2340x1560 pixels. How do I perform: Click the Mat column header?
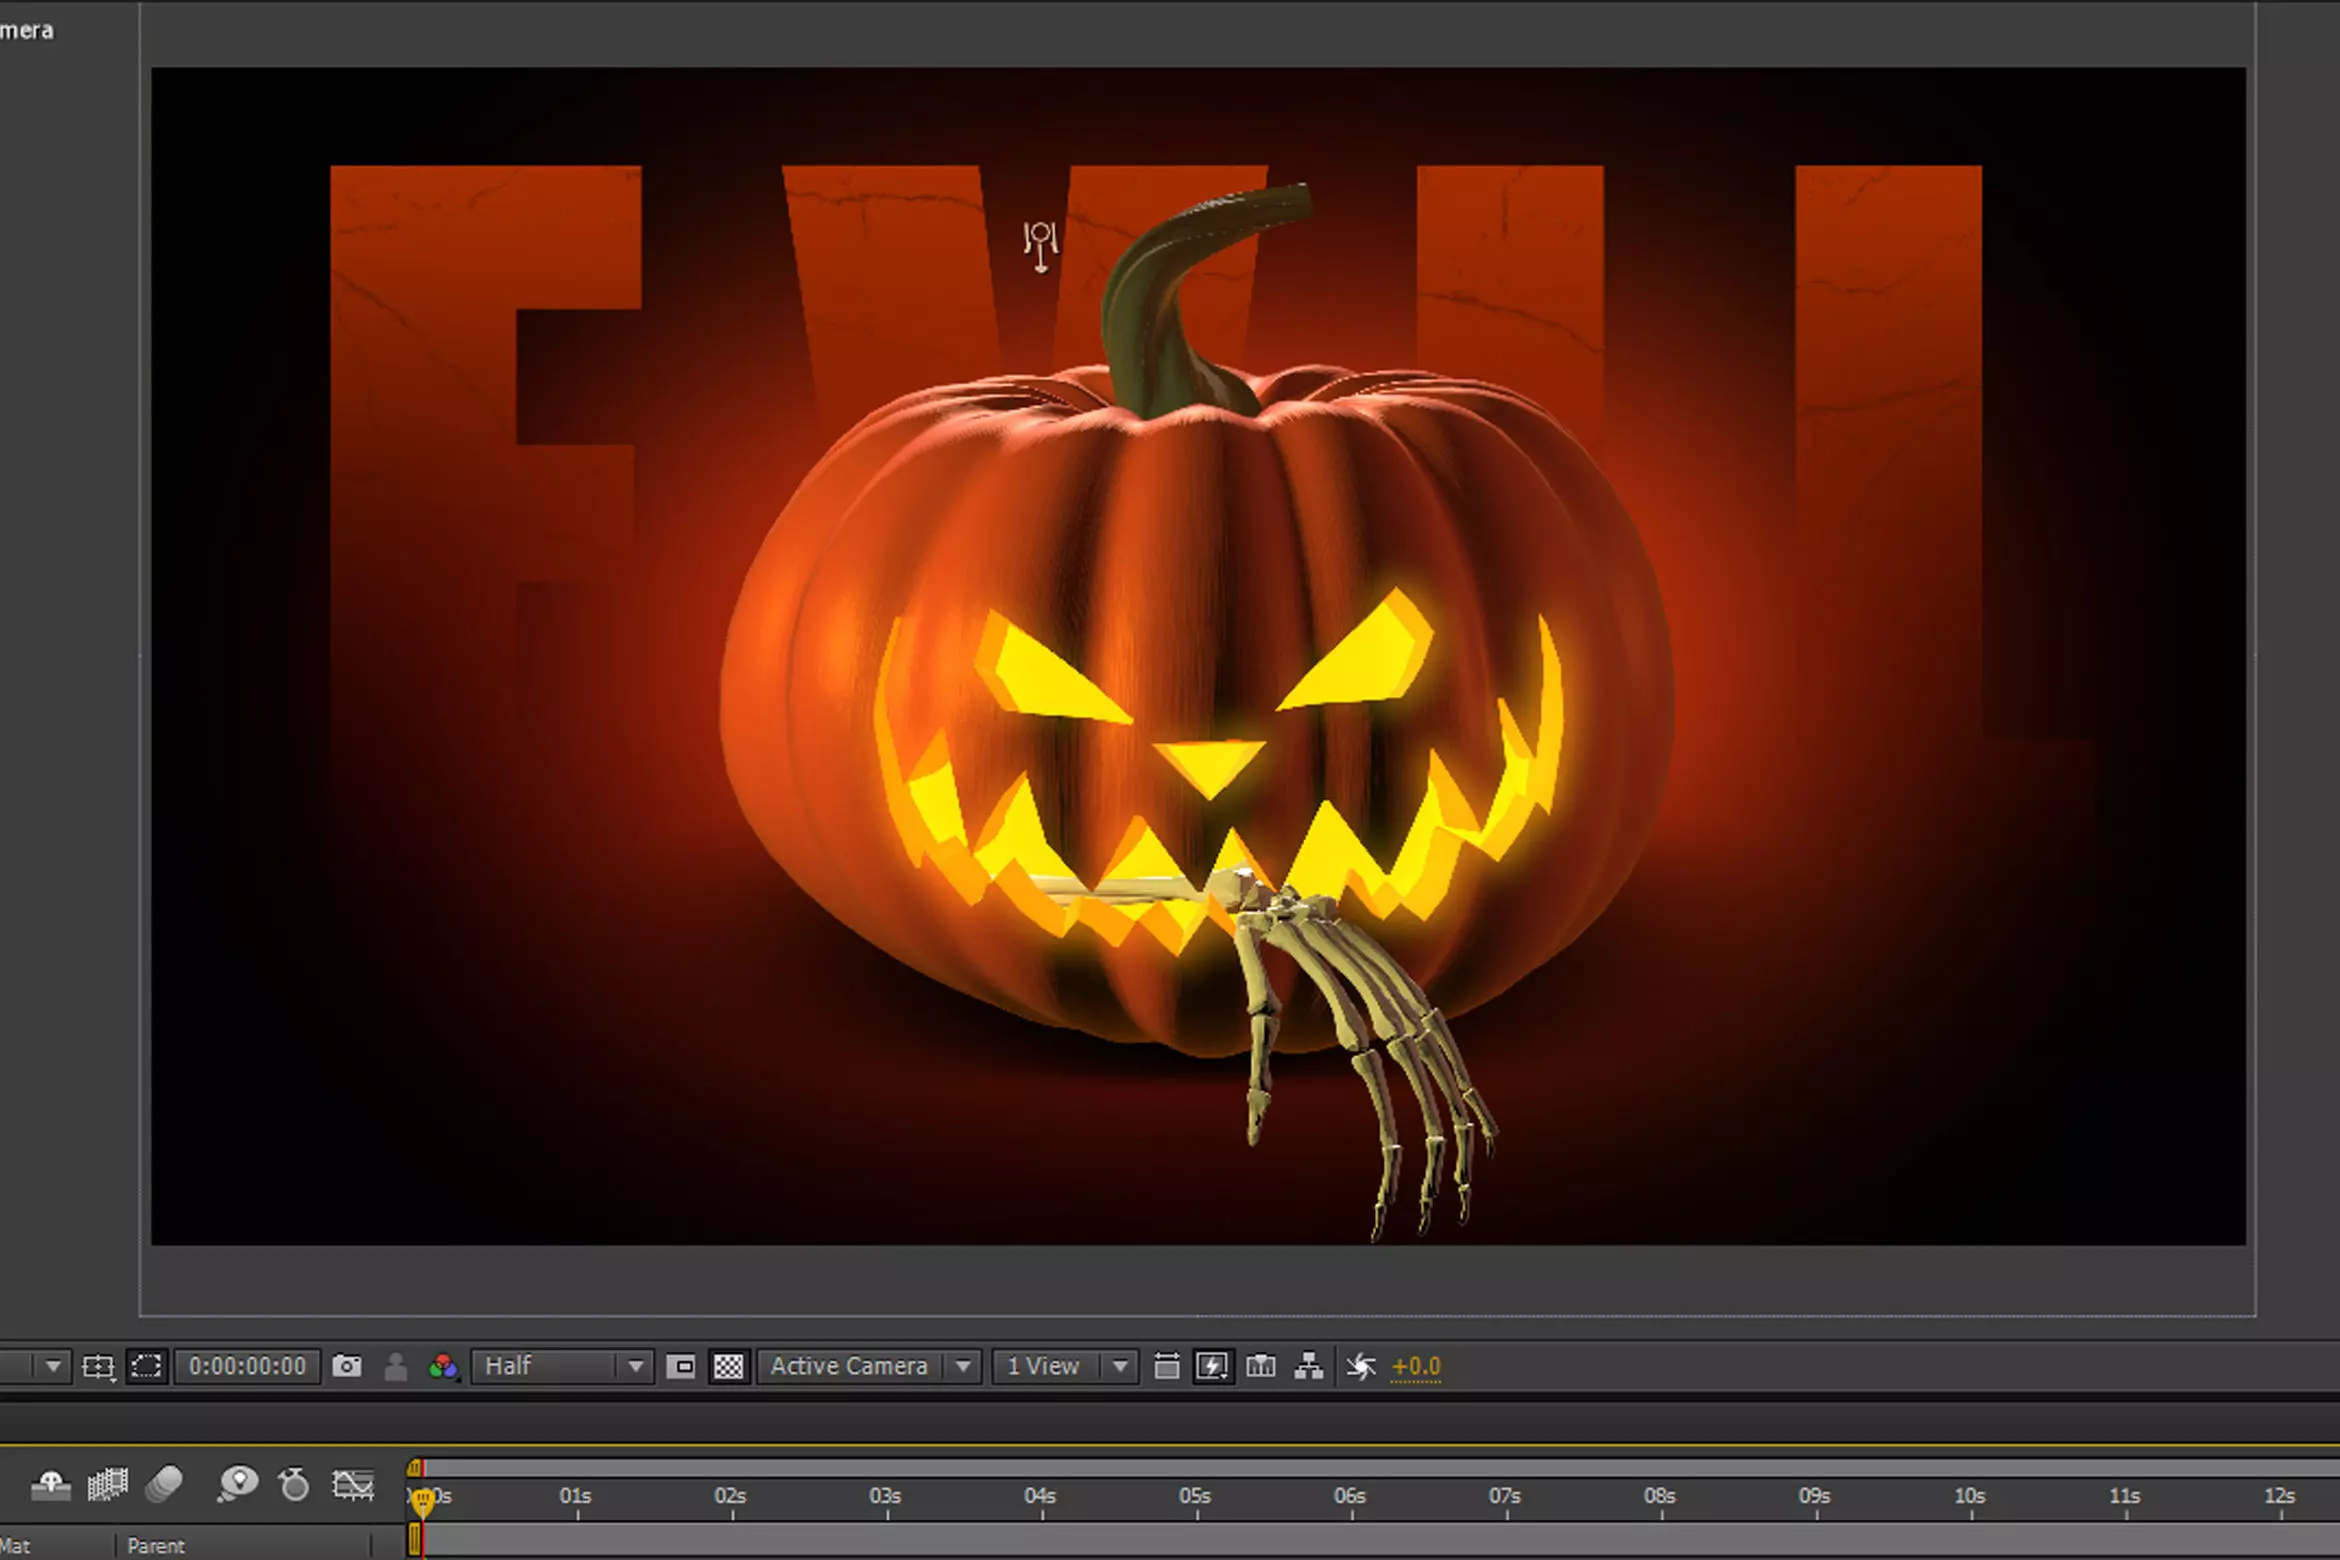(15, 1545)
